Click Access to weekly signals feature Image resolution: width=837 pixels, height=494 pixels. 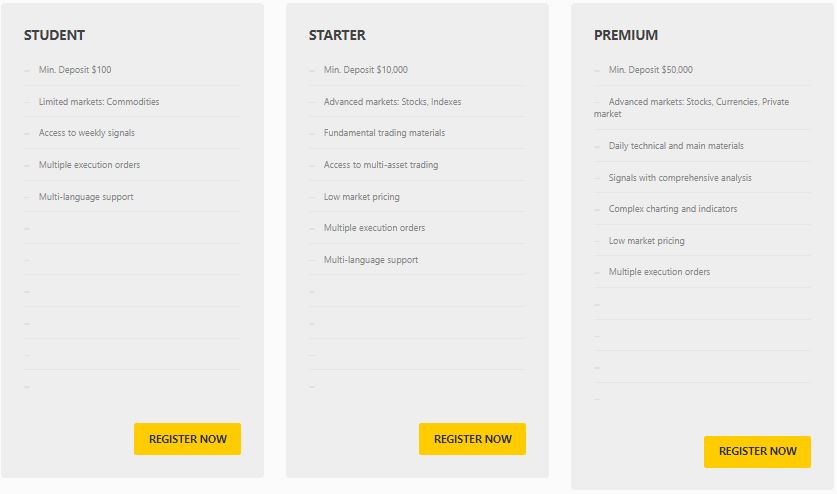click(86, 133)
